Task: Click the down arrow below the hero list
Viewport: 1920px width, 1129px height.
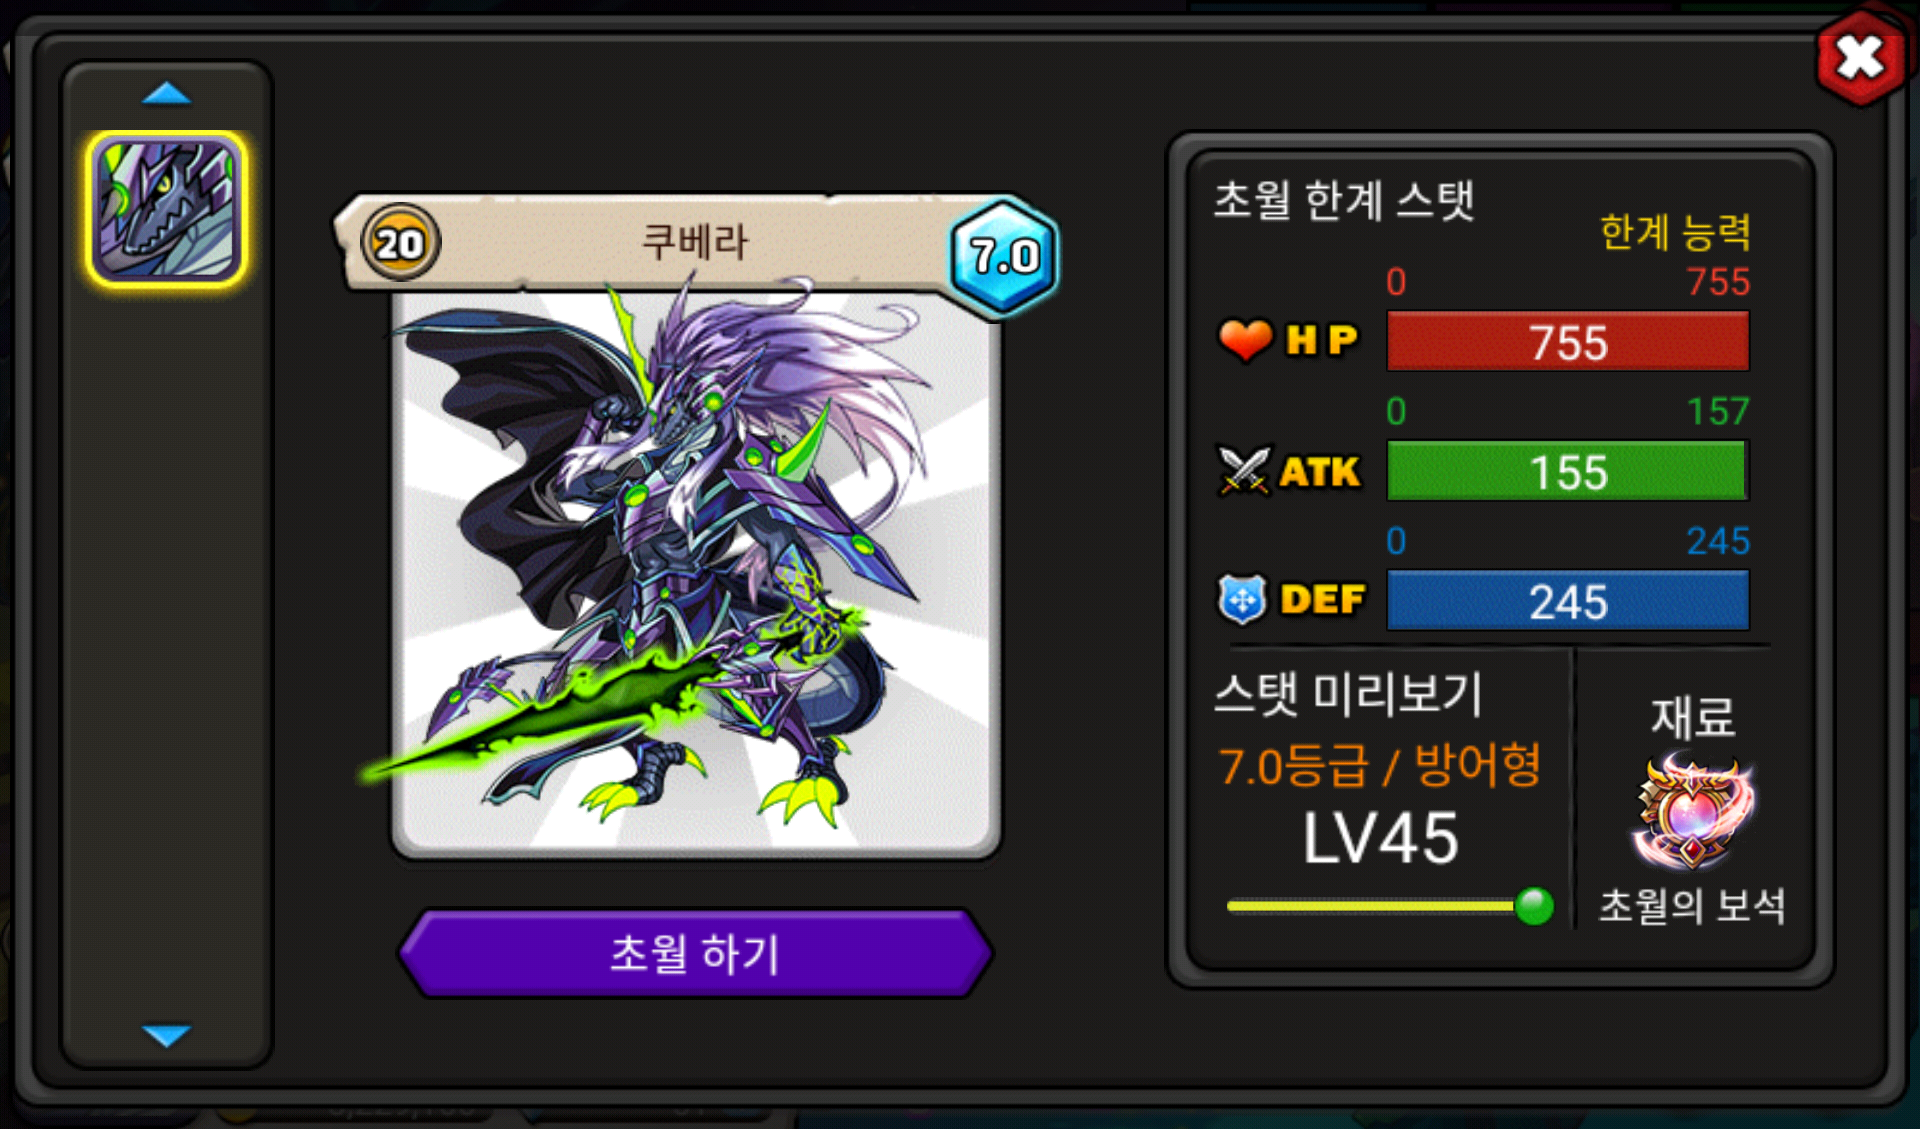Action: pyautogui.click(x=166, y=1035)
